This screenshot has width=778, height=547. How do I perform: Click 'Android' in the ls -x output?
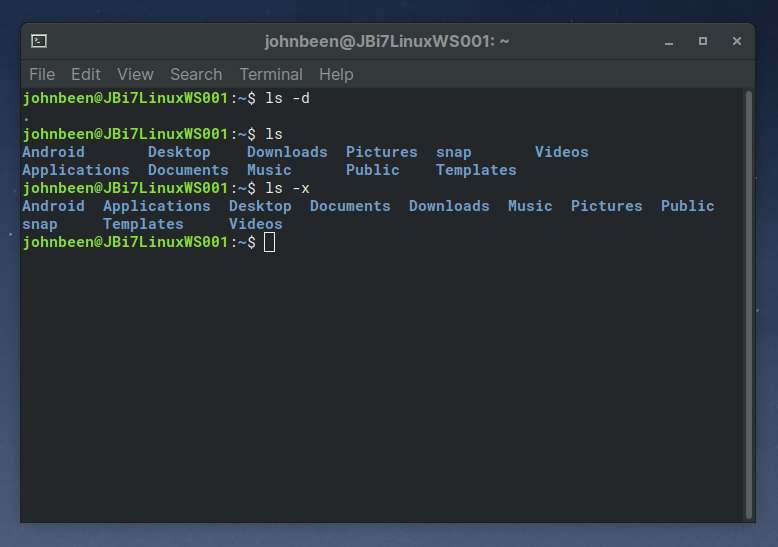[x=54, y=206]
